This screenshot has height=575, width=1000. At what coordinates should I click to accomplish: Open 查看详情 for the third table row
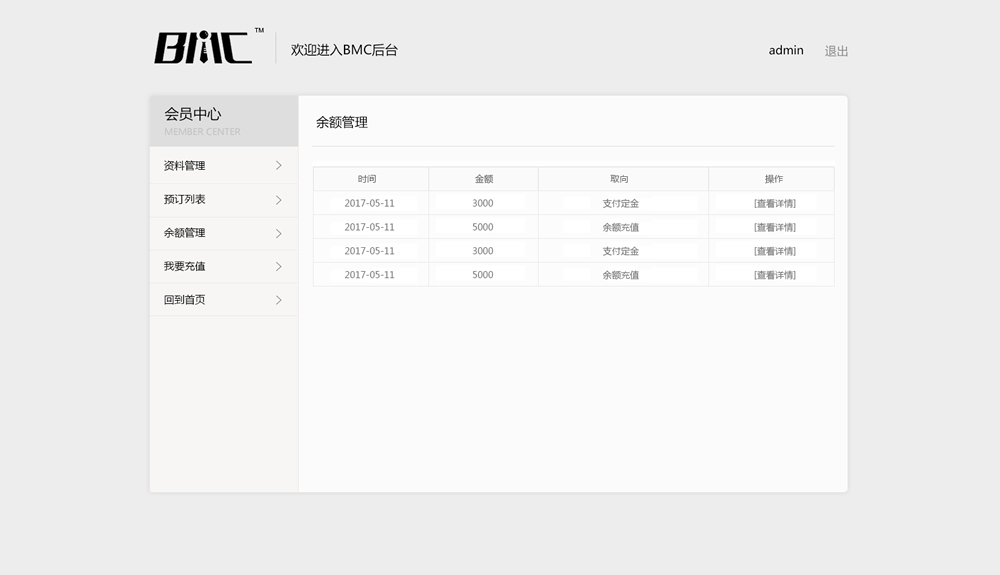(x=775, y=251)
